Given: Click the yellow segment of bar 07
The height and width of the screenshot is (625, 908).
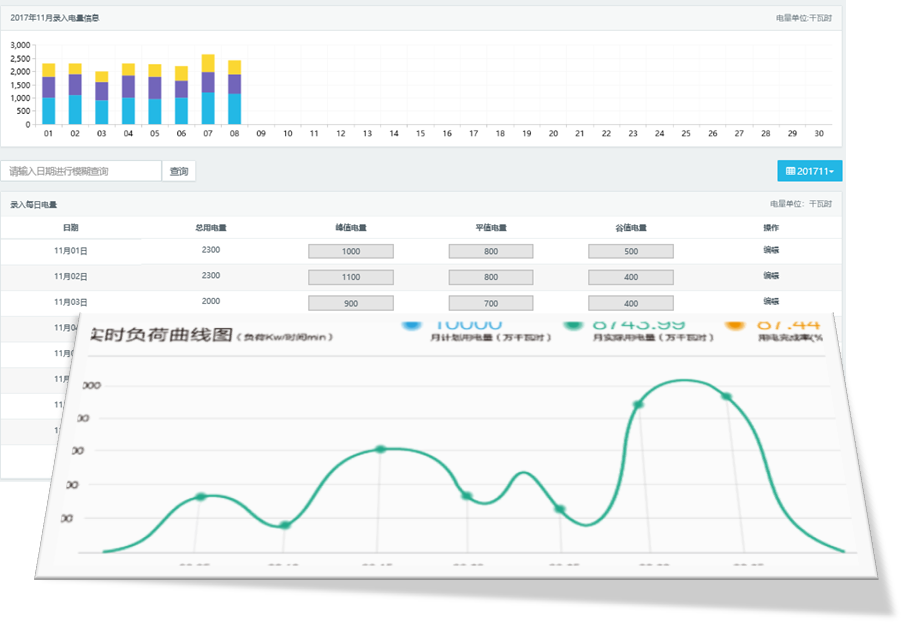Looking at the screenshot, I should [x=208, y=63].
